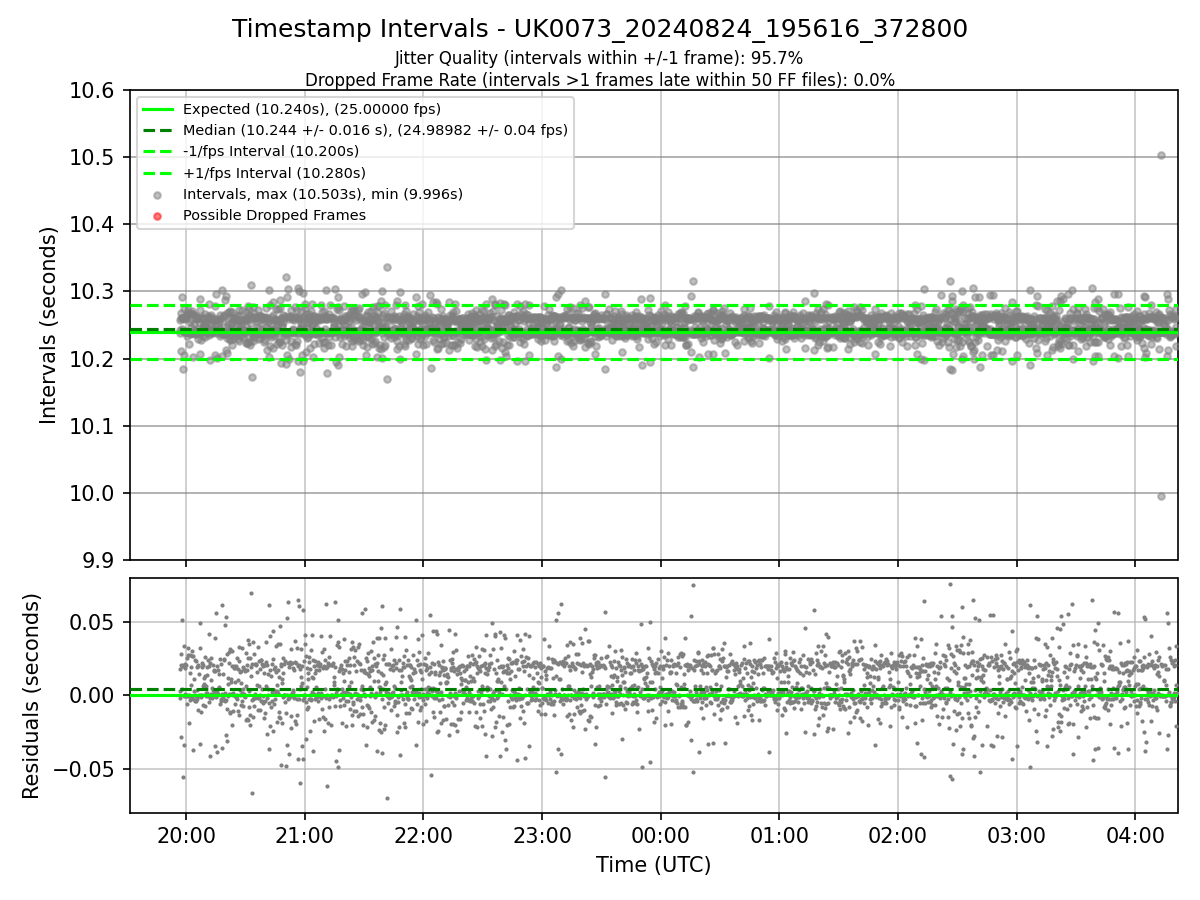The image size is (1200, 900).
Task: Select the Jitter Quality 95.7% subtitle text
Action: [x=599, y=59]
